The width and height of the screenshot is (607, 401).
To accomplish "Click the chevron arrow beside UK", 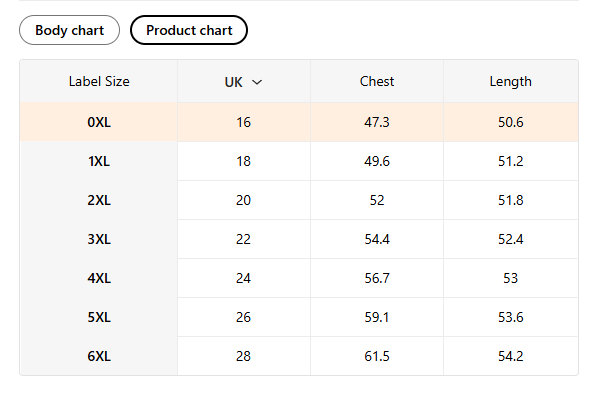I will click(257, 82).
